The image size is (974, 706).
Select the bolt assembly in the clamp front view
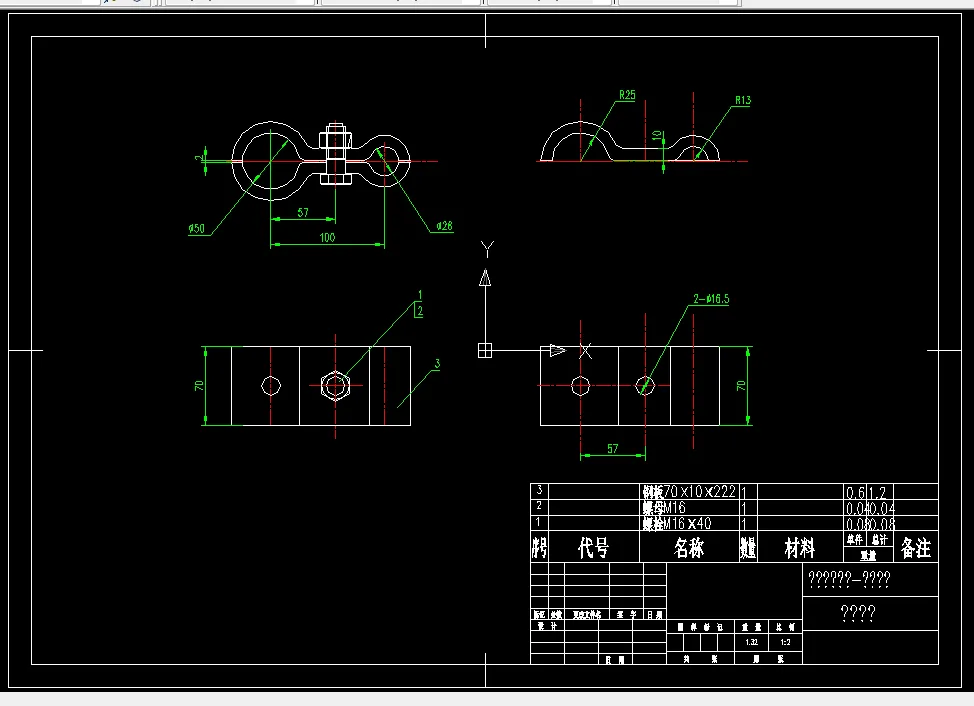tap(335, 154)
